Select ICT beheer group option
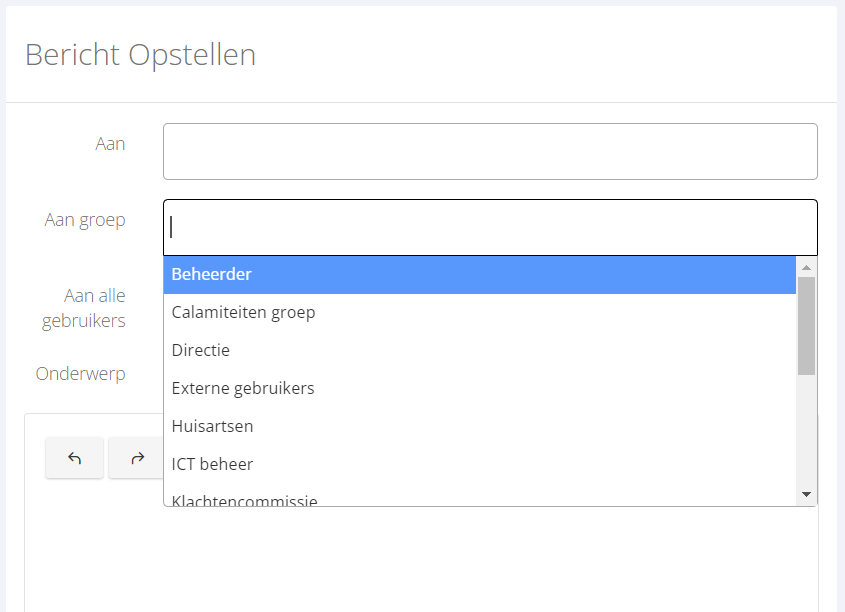This screenshot has height=612, width=845. click(480, 464)
